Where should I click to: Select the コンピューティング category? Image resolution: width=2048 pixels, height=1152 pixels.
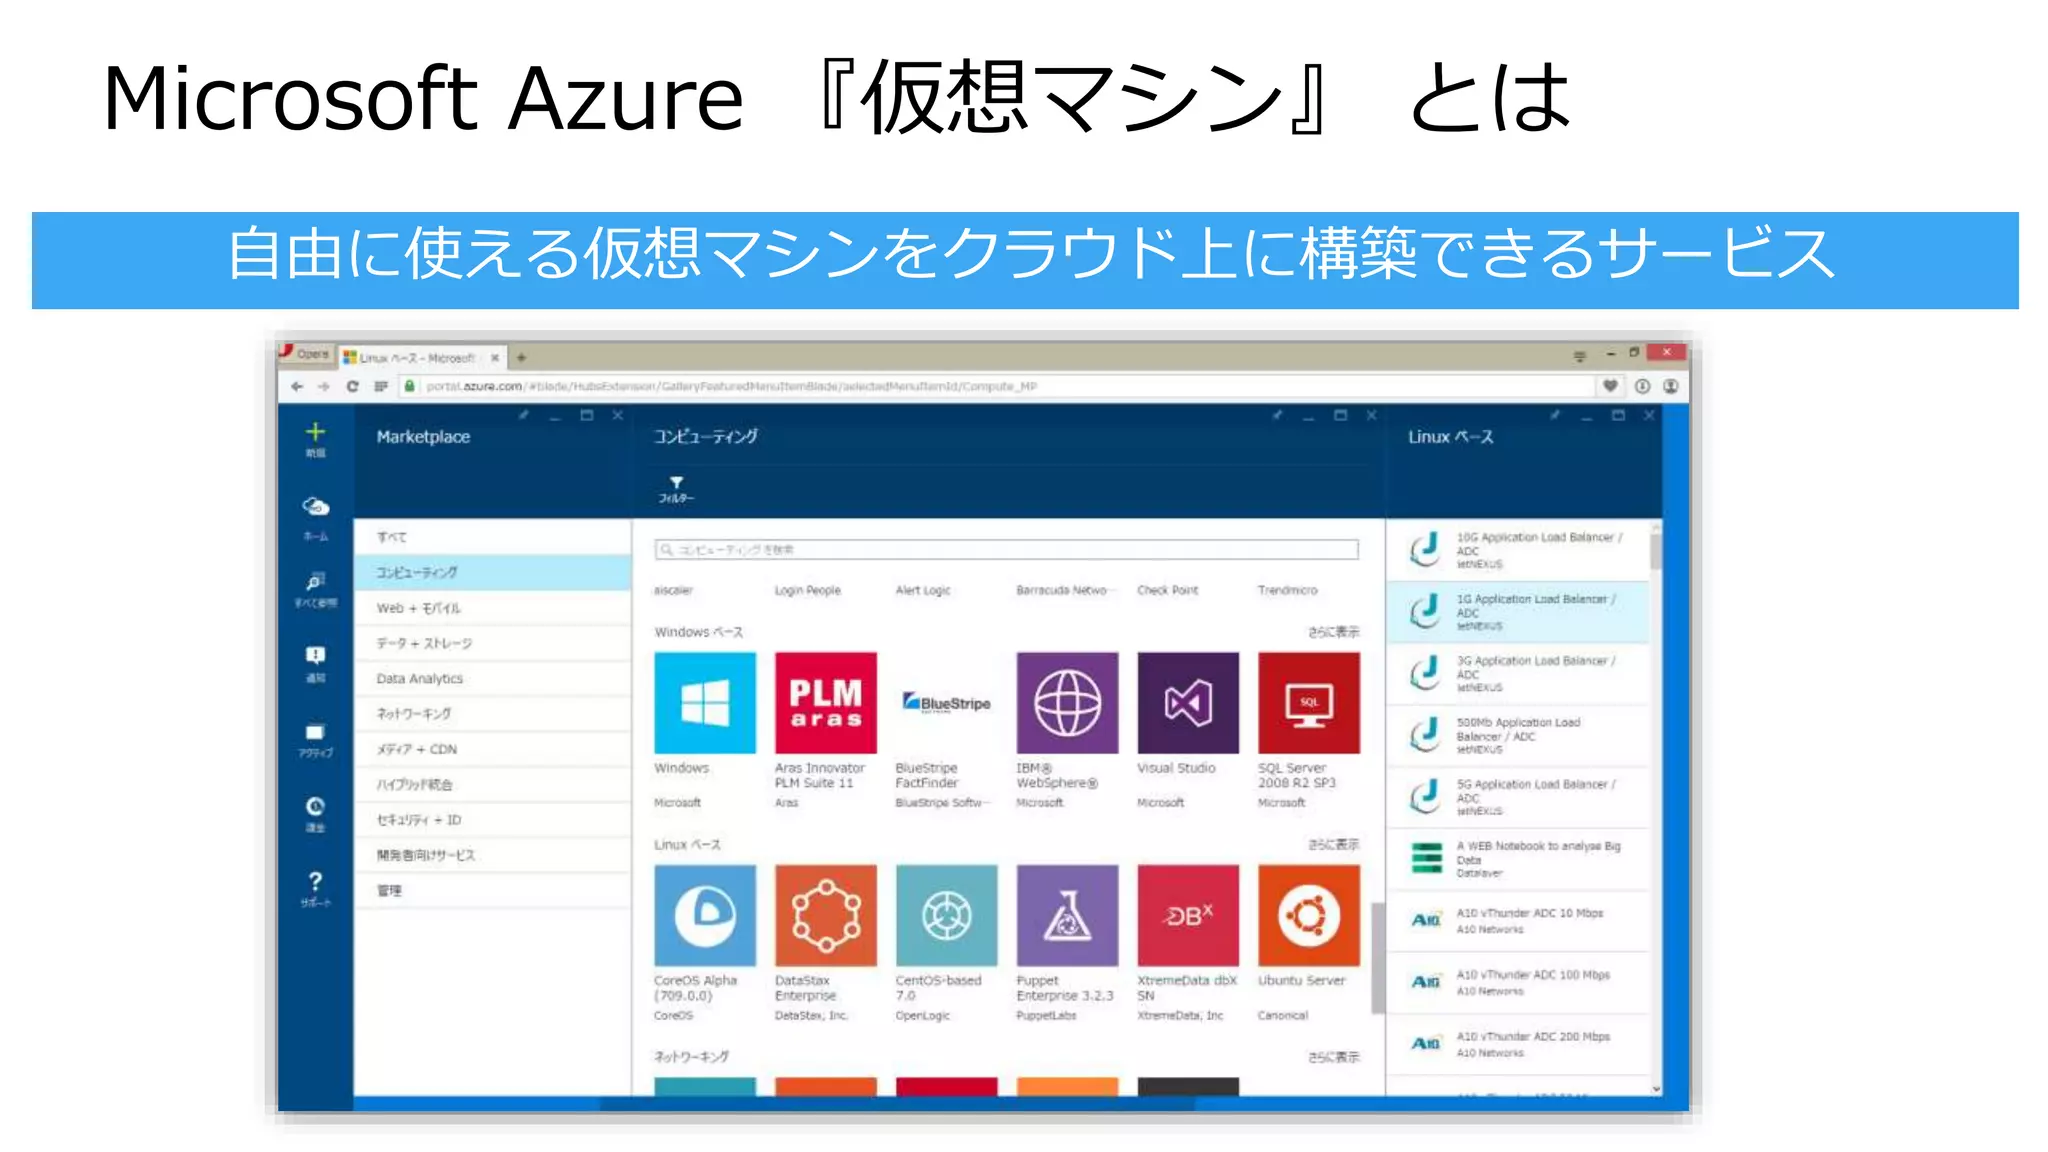coord(492,572)
